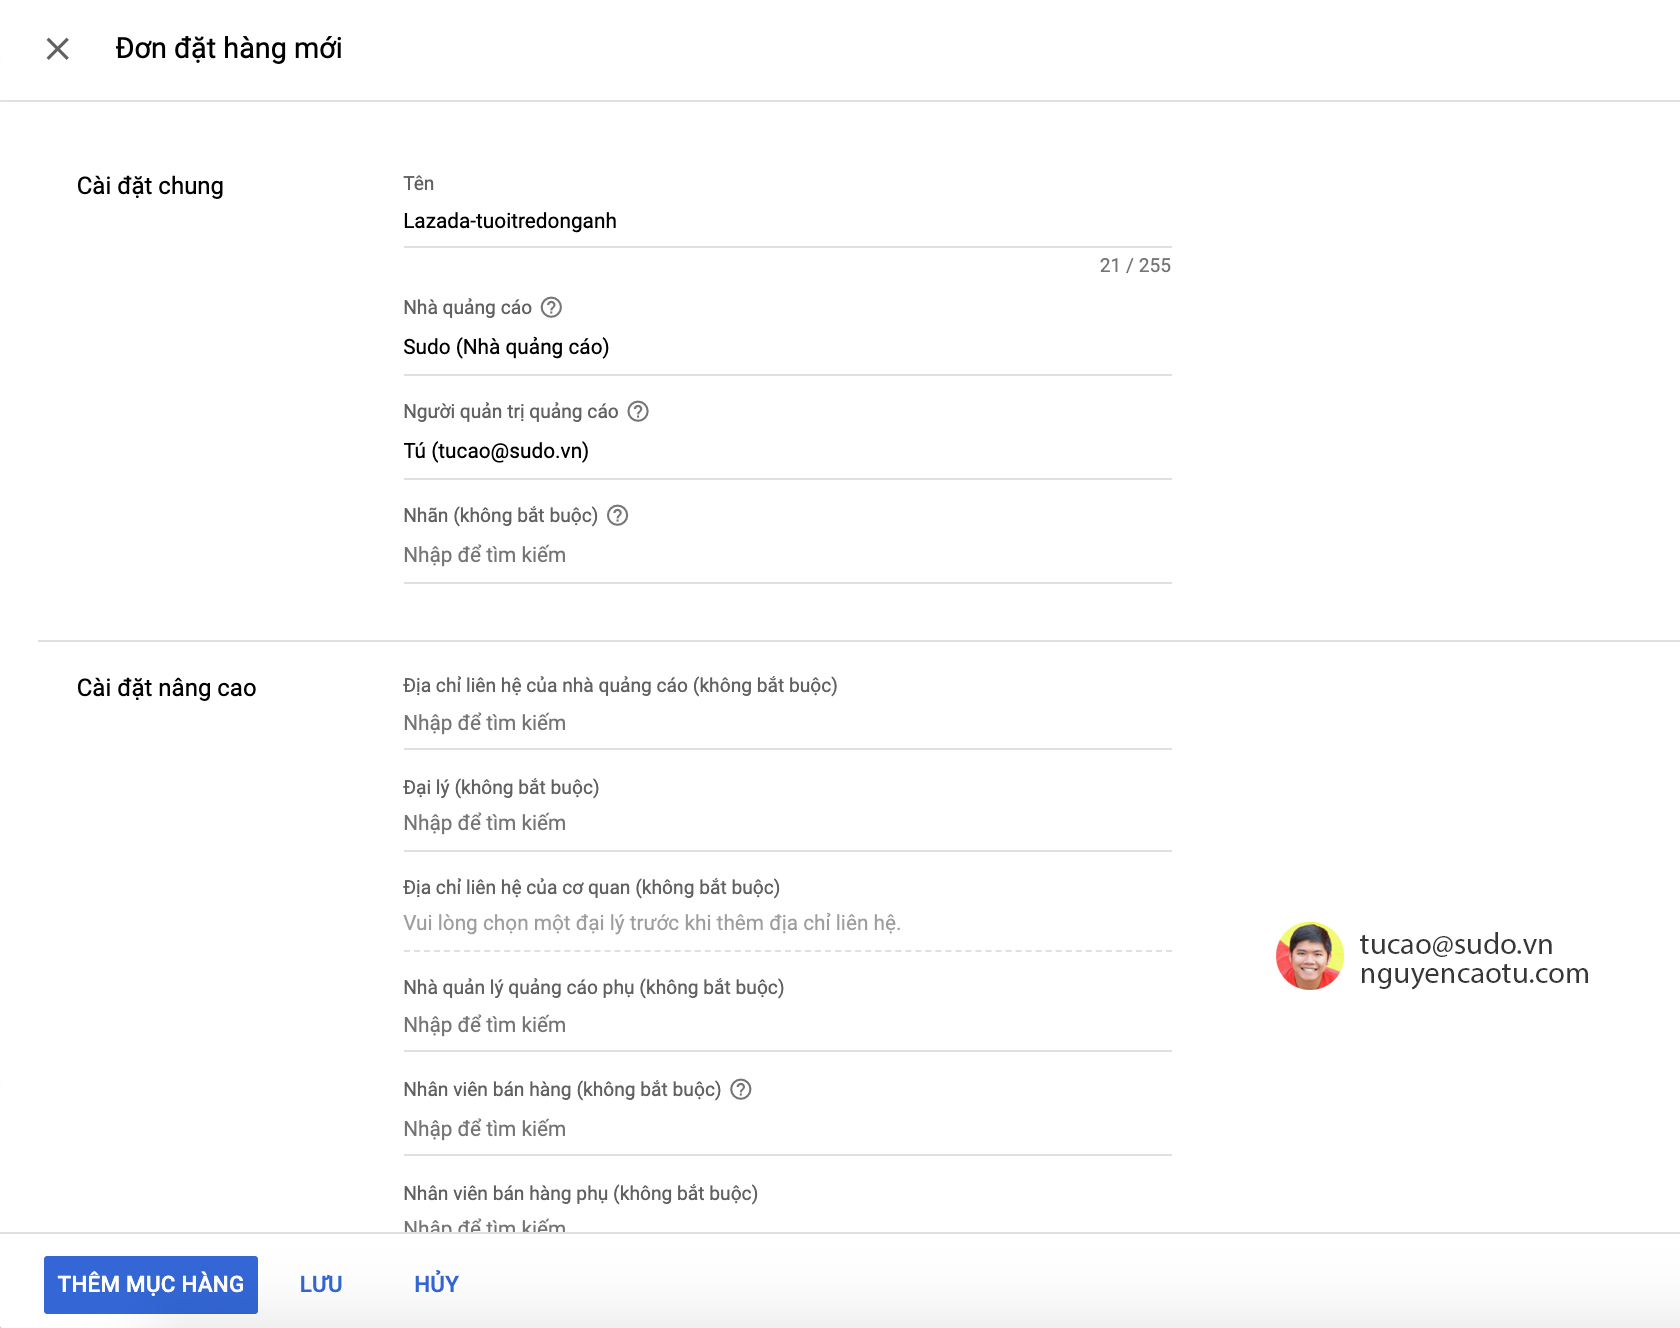This screenshot has height=1328, width=1680.
Task: Show help for Nhân viên bán hàng
Action: [x=741, y=1090]
